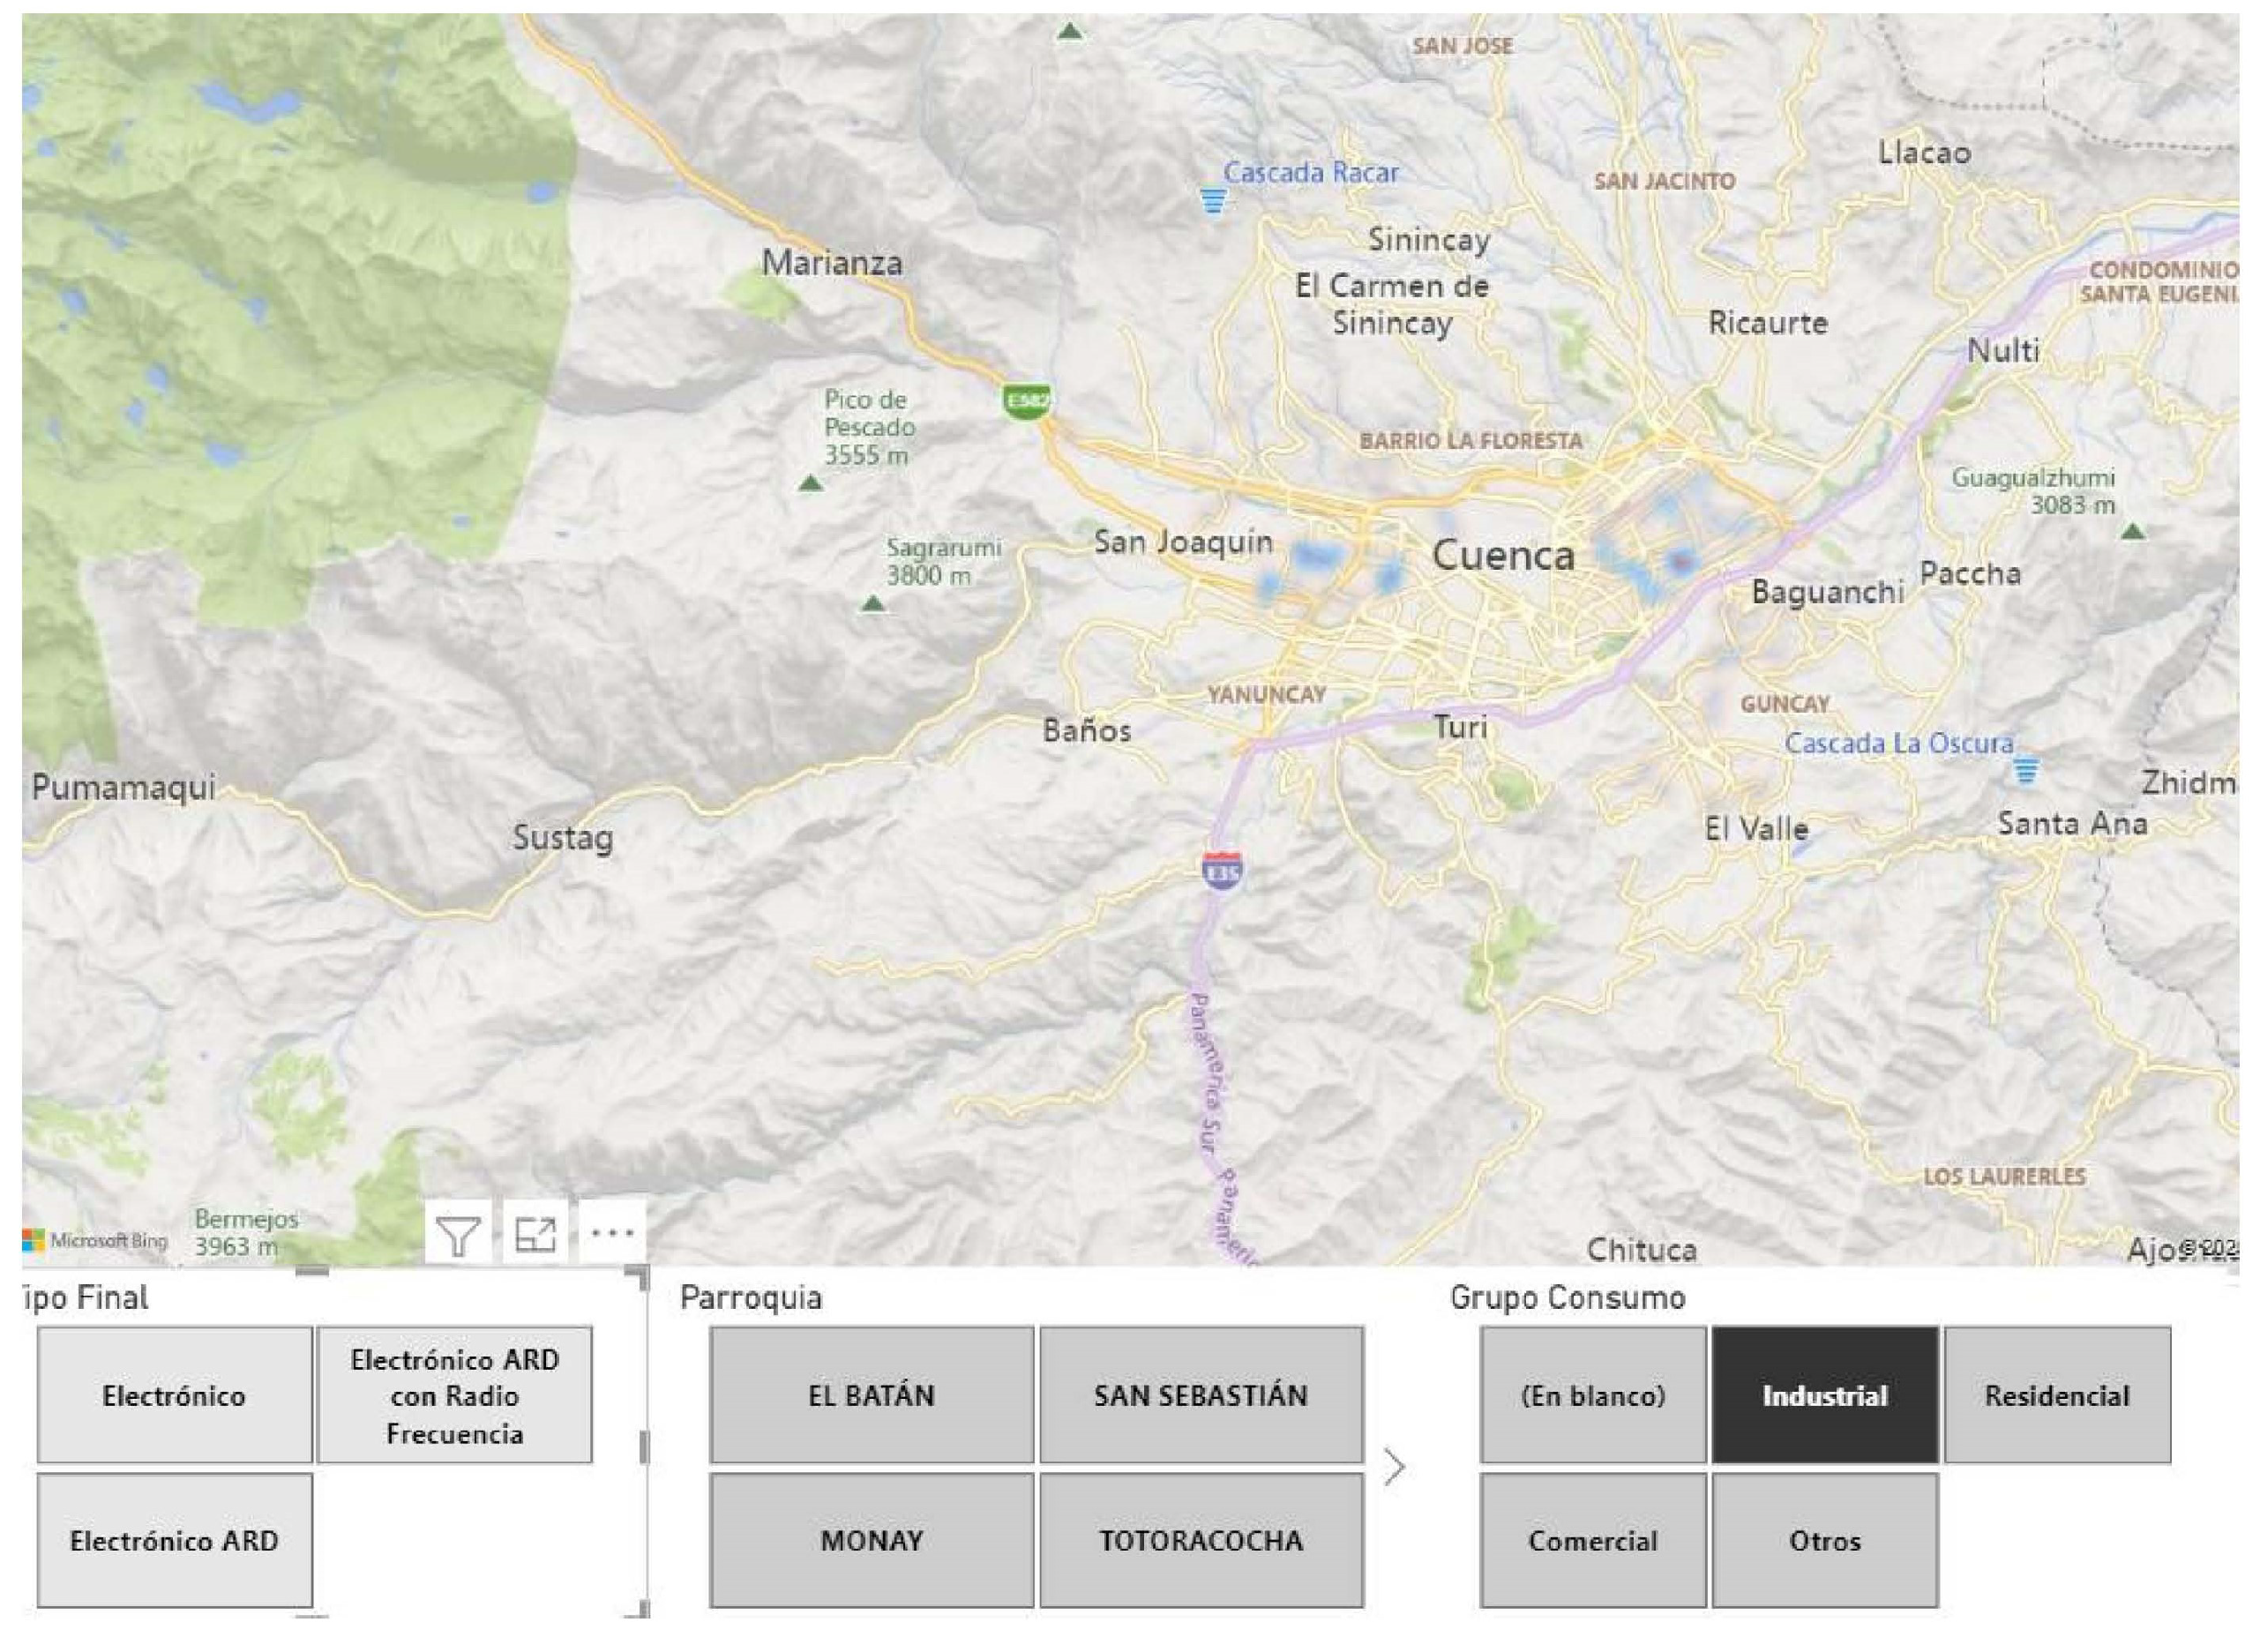Image resolution: width=2260 pixels, height=1652 pixels.
Task: Select the (En blanco) slicer option
Action: [x=1592, y=1396]
